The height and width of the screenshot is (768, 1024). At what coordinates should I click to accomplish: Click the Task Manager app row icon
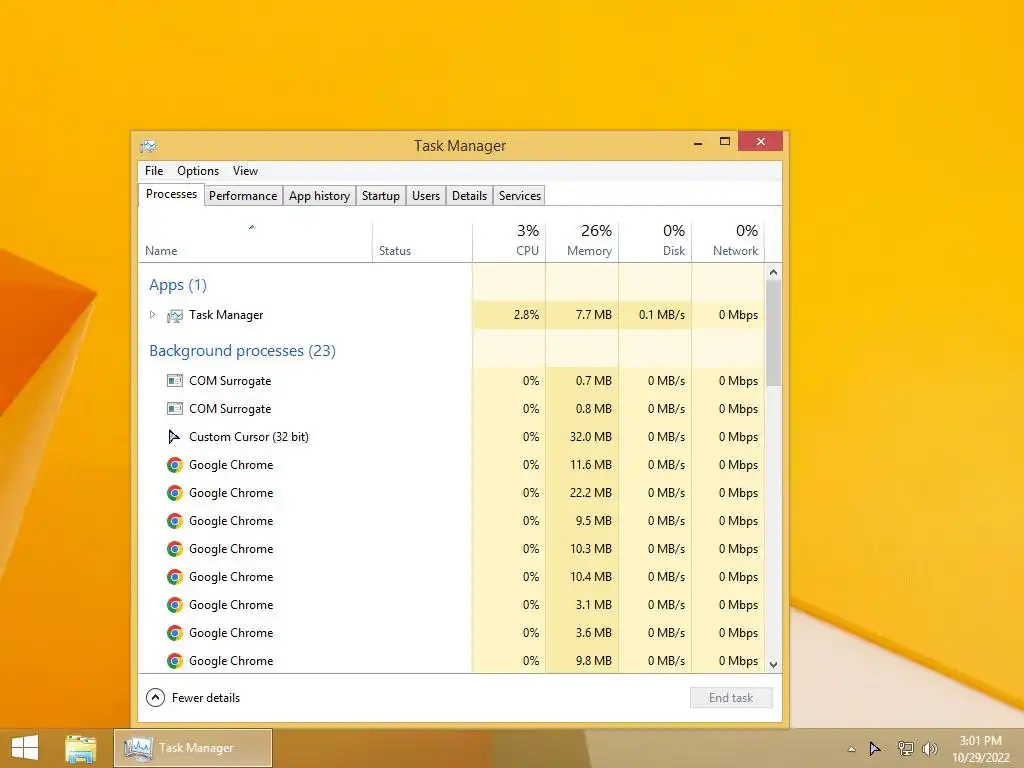(175, 315)
